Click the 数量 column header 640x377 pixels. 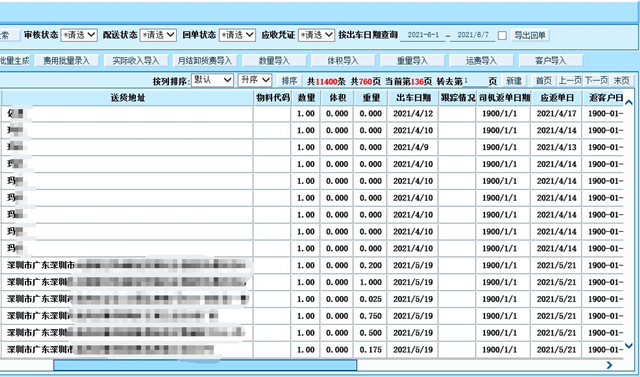[306, 98]
